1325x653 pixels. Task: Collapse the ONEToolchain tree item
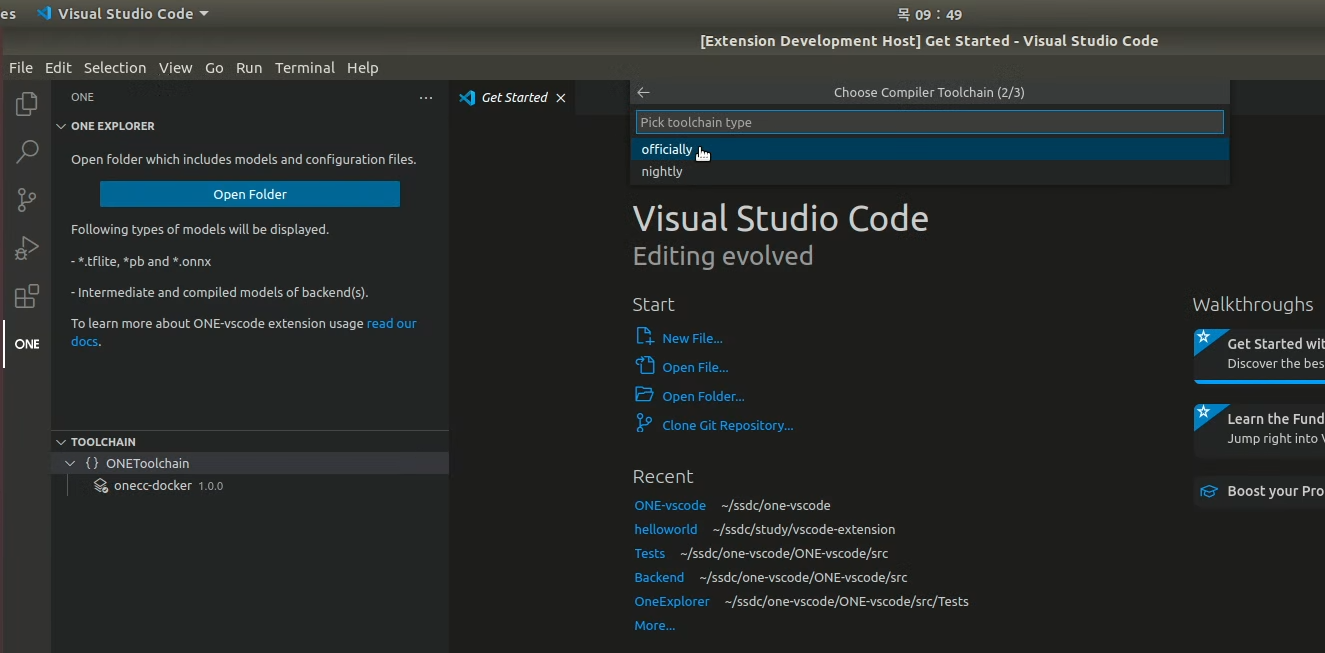(70, 463)
